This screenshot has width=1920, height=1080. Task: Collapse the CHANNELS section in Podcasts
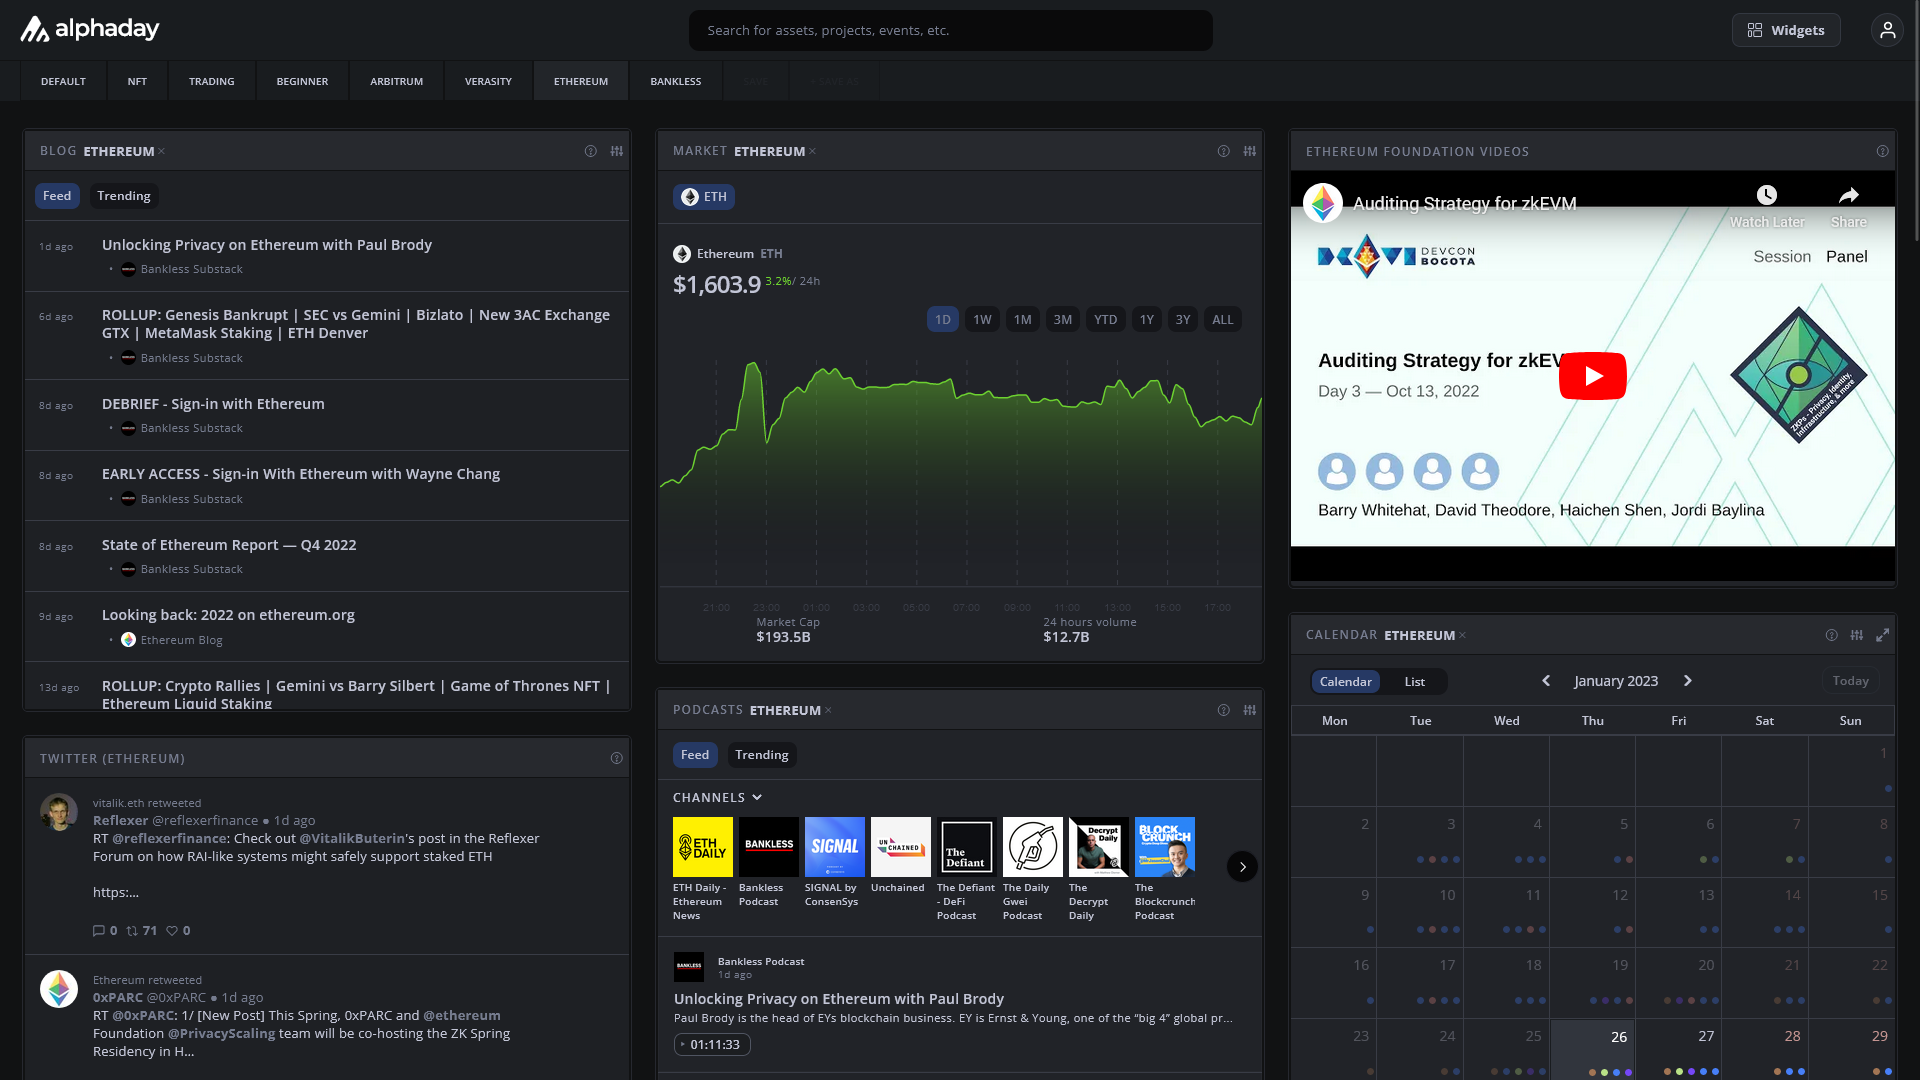[x=757, y=797]
